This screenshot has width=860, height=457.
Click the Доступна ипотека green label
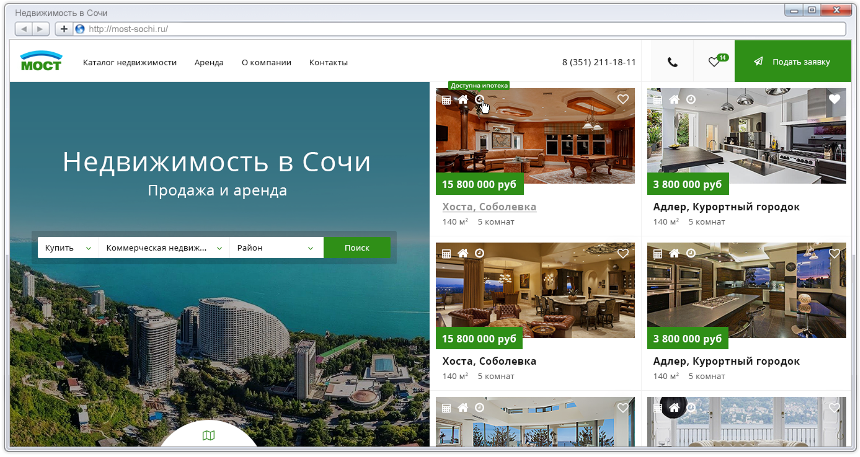point(479,86)
